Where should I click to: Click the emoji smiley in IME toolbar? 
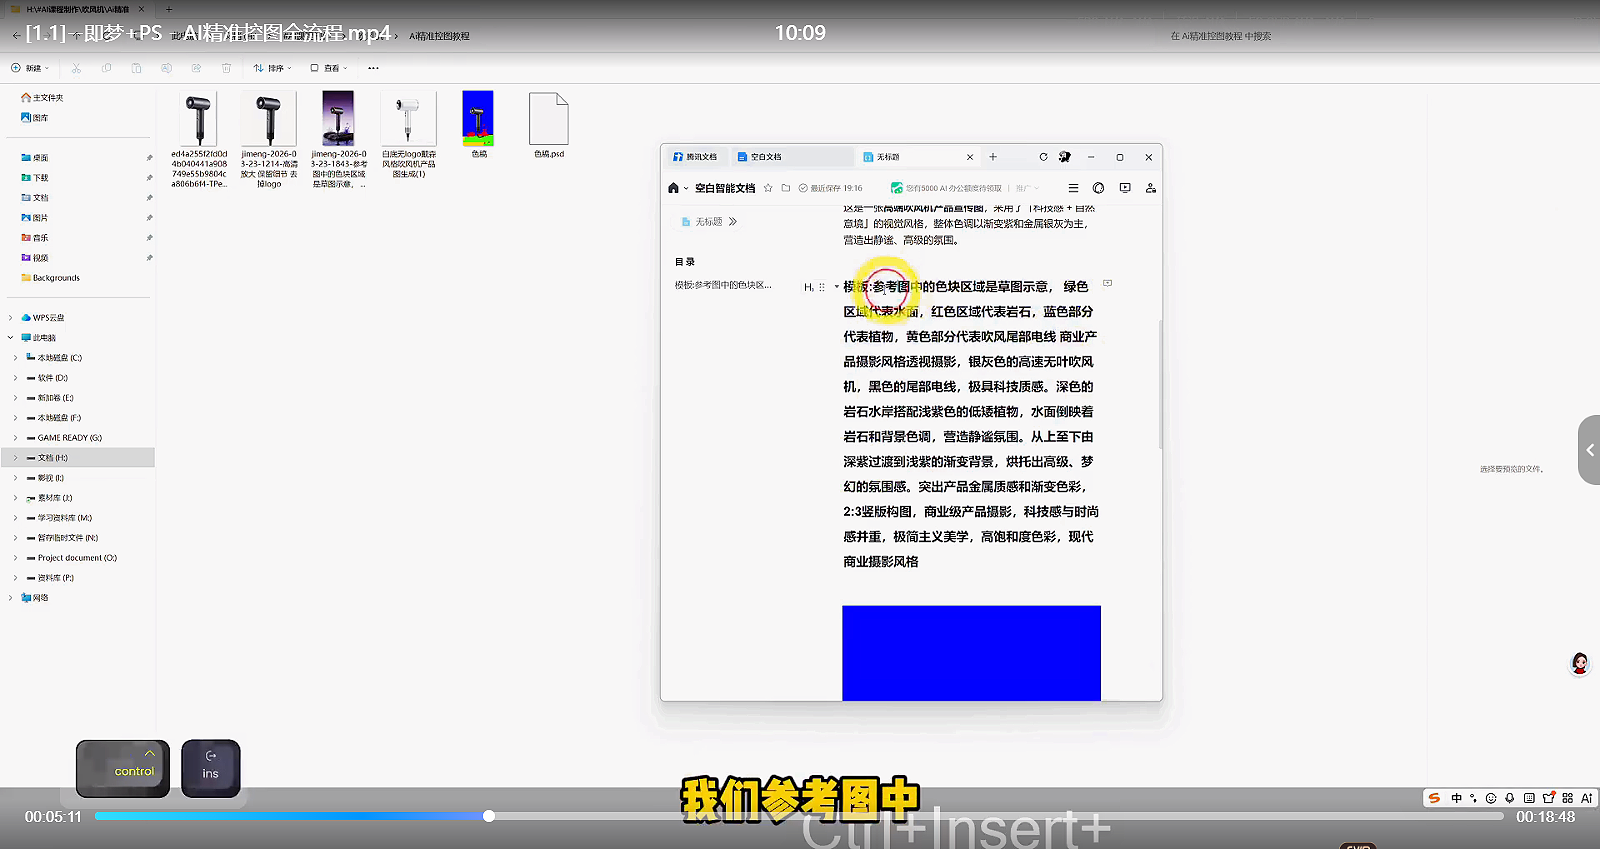coord(1491,798)
